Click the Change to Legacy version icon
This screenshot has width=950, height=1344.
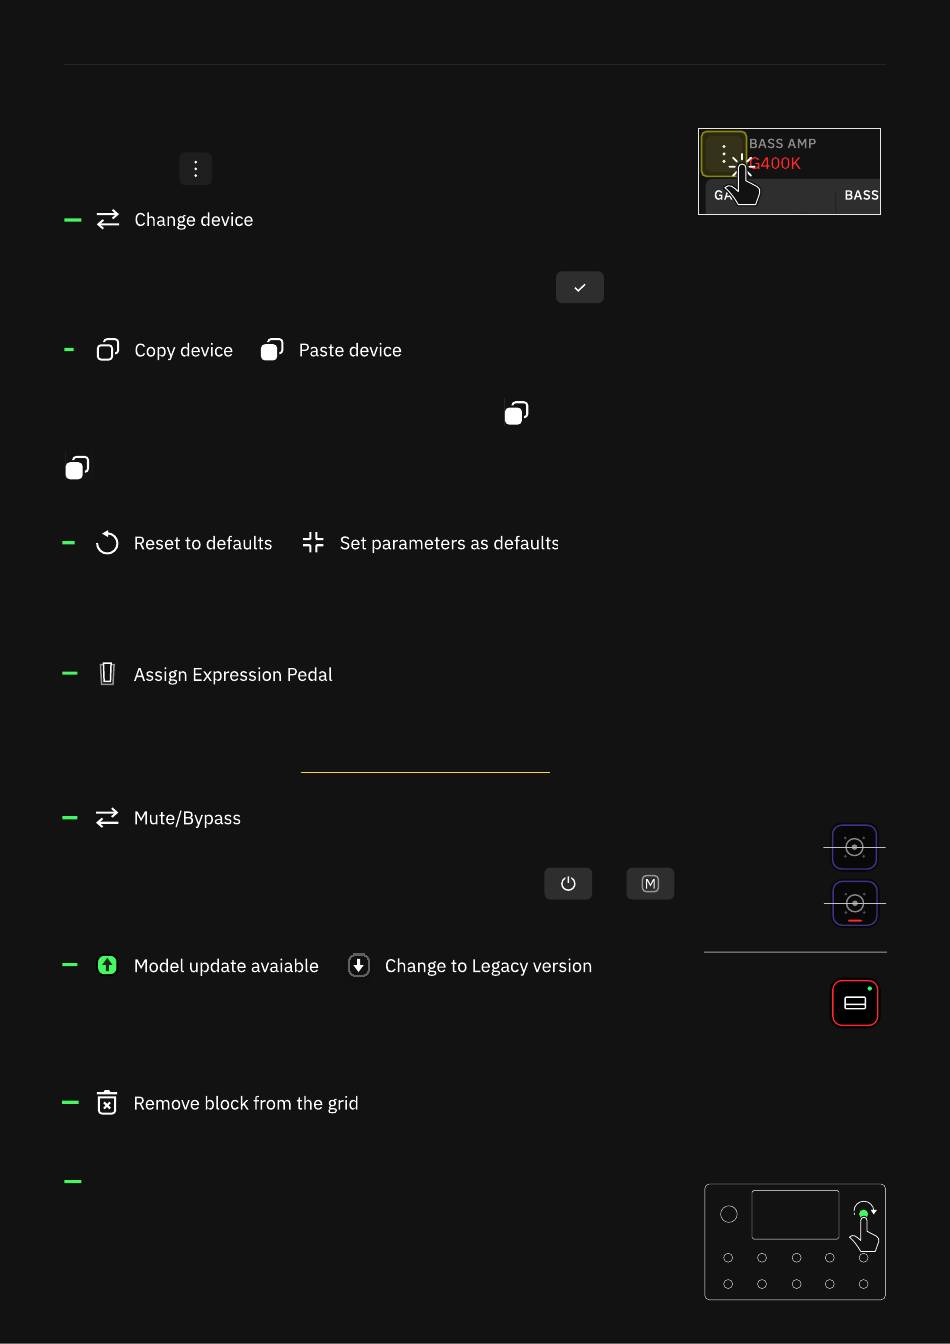tap(359, 965)
